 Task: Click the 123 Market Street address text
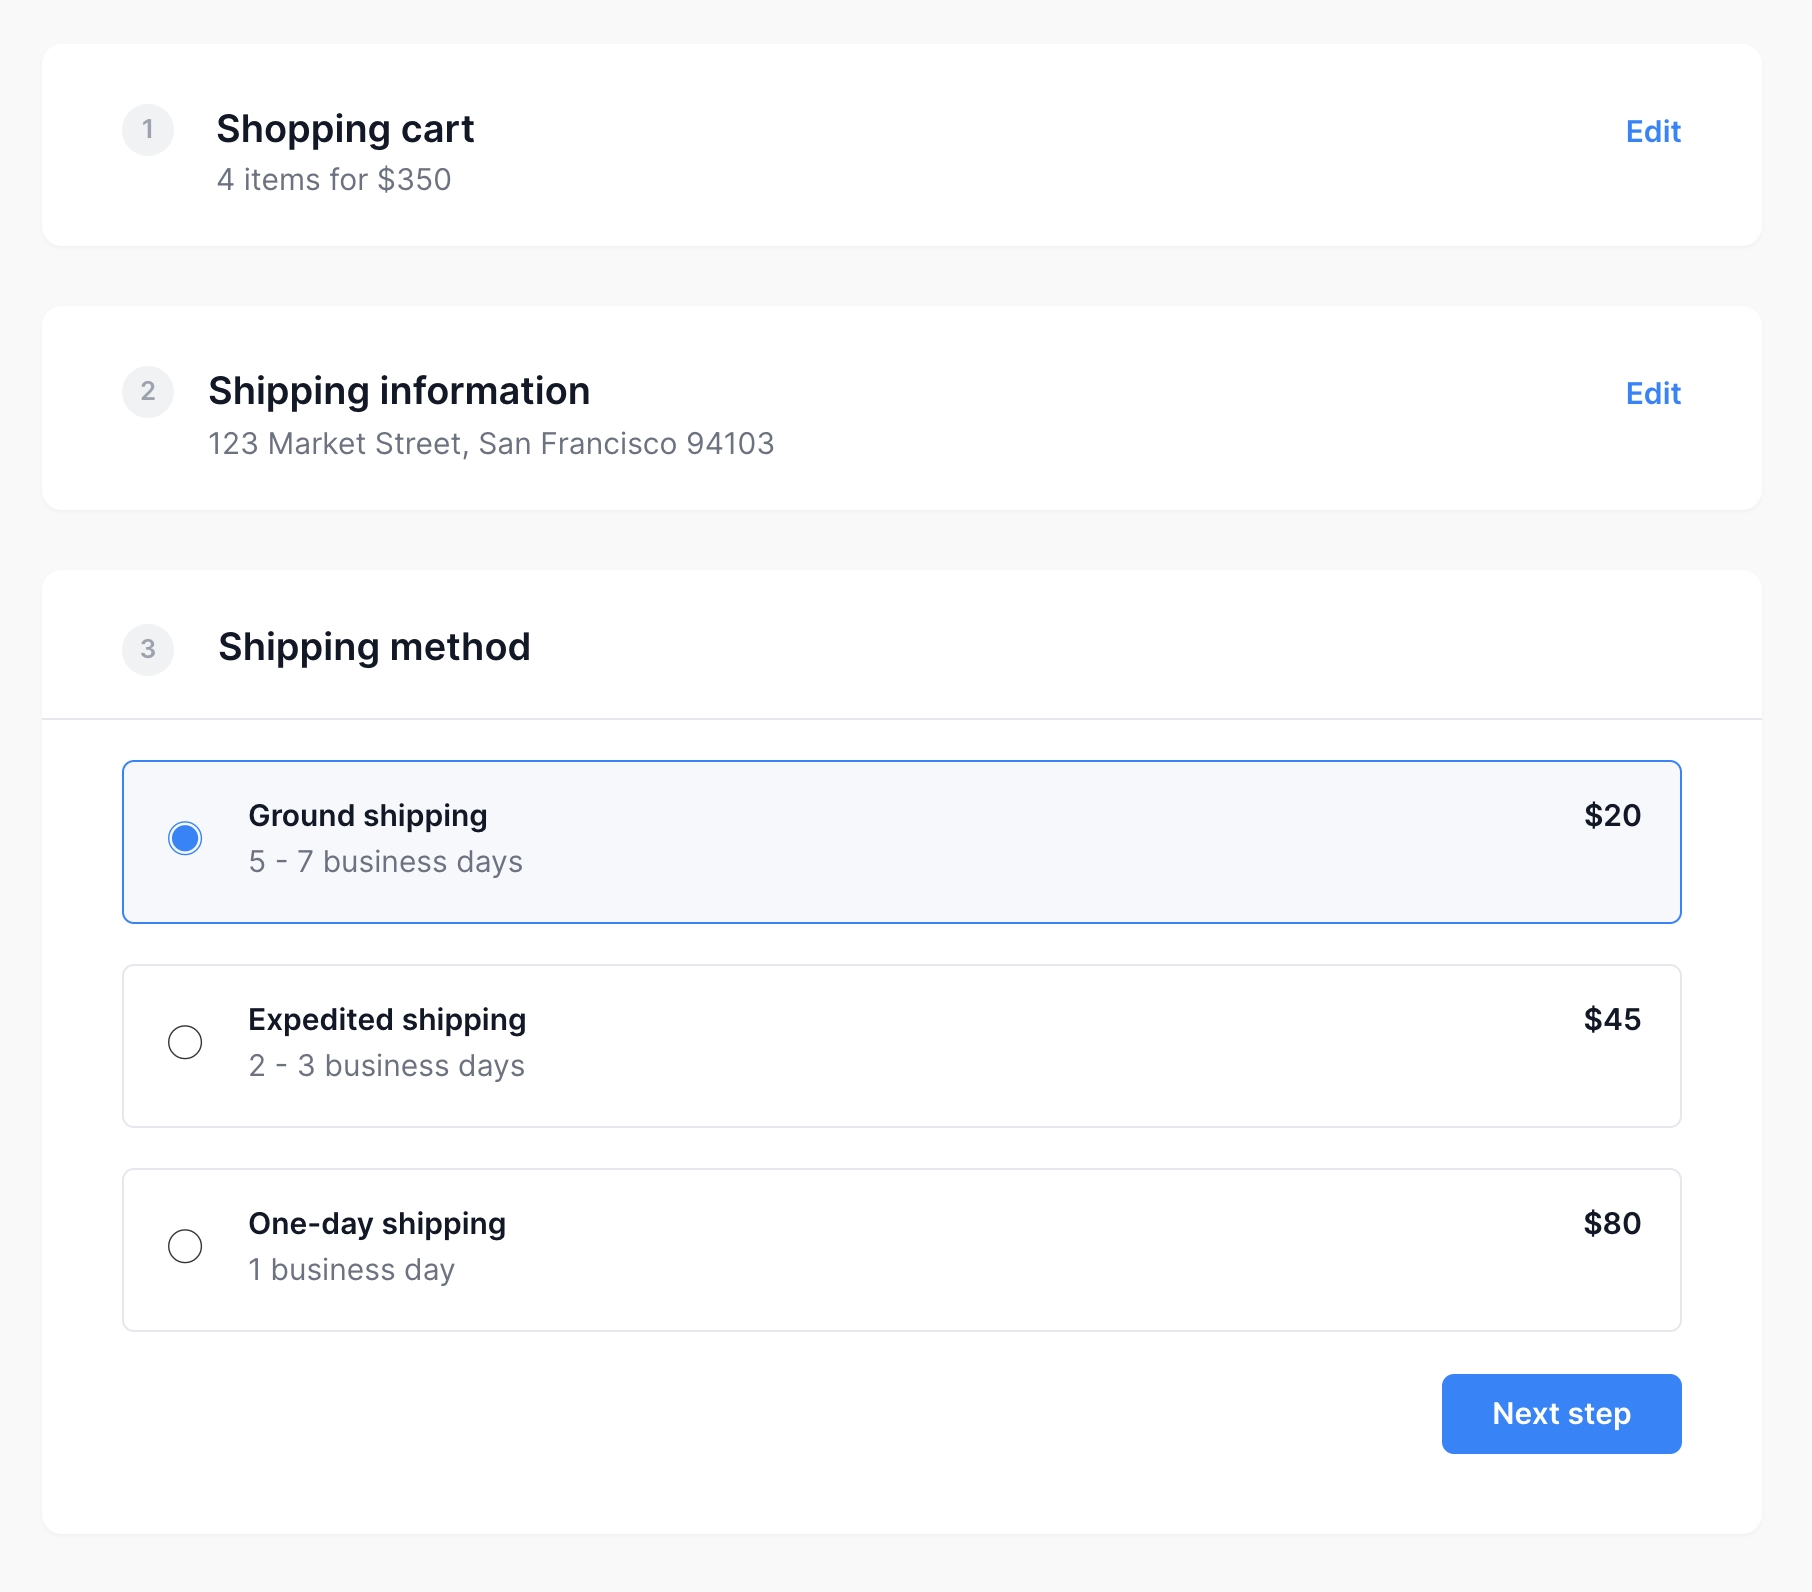[x=491, y=443]
